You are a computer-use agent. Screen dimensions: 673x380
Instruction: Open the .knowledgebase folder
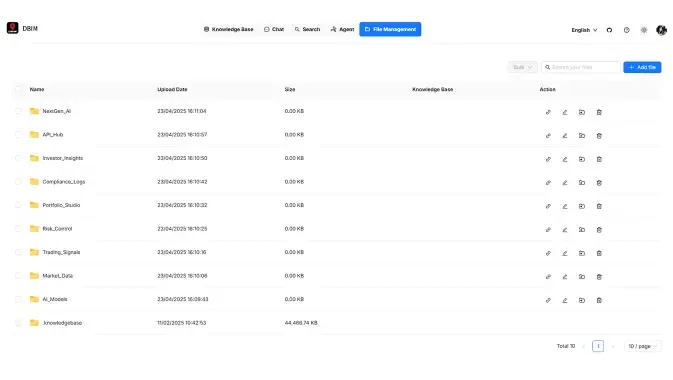tap(62, 323)
